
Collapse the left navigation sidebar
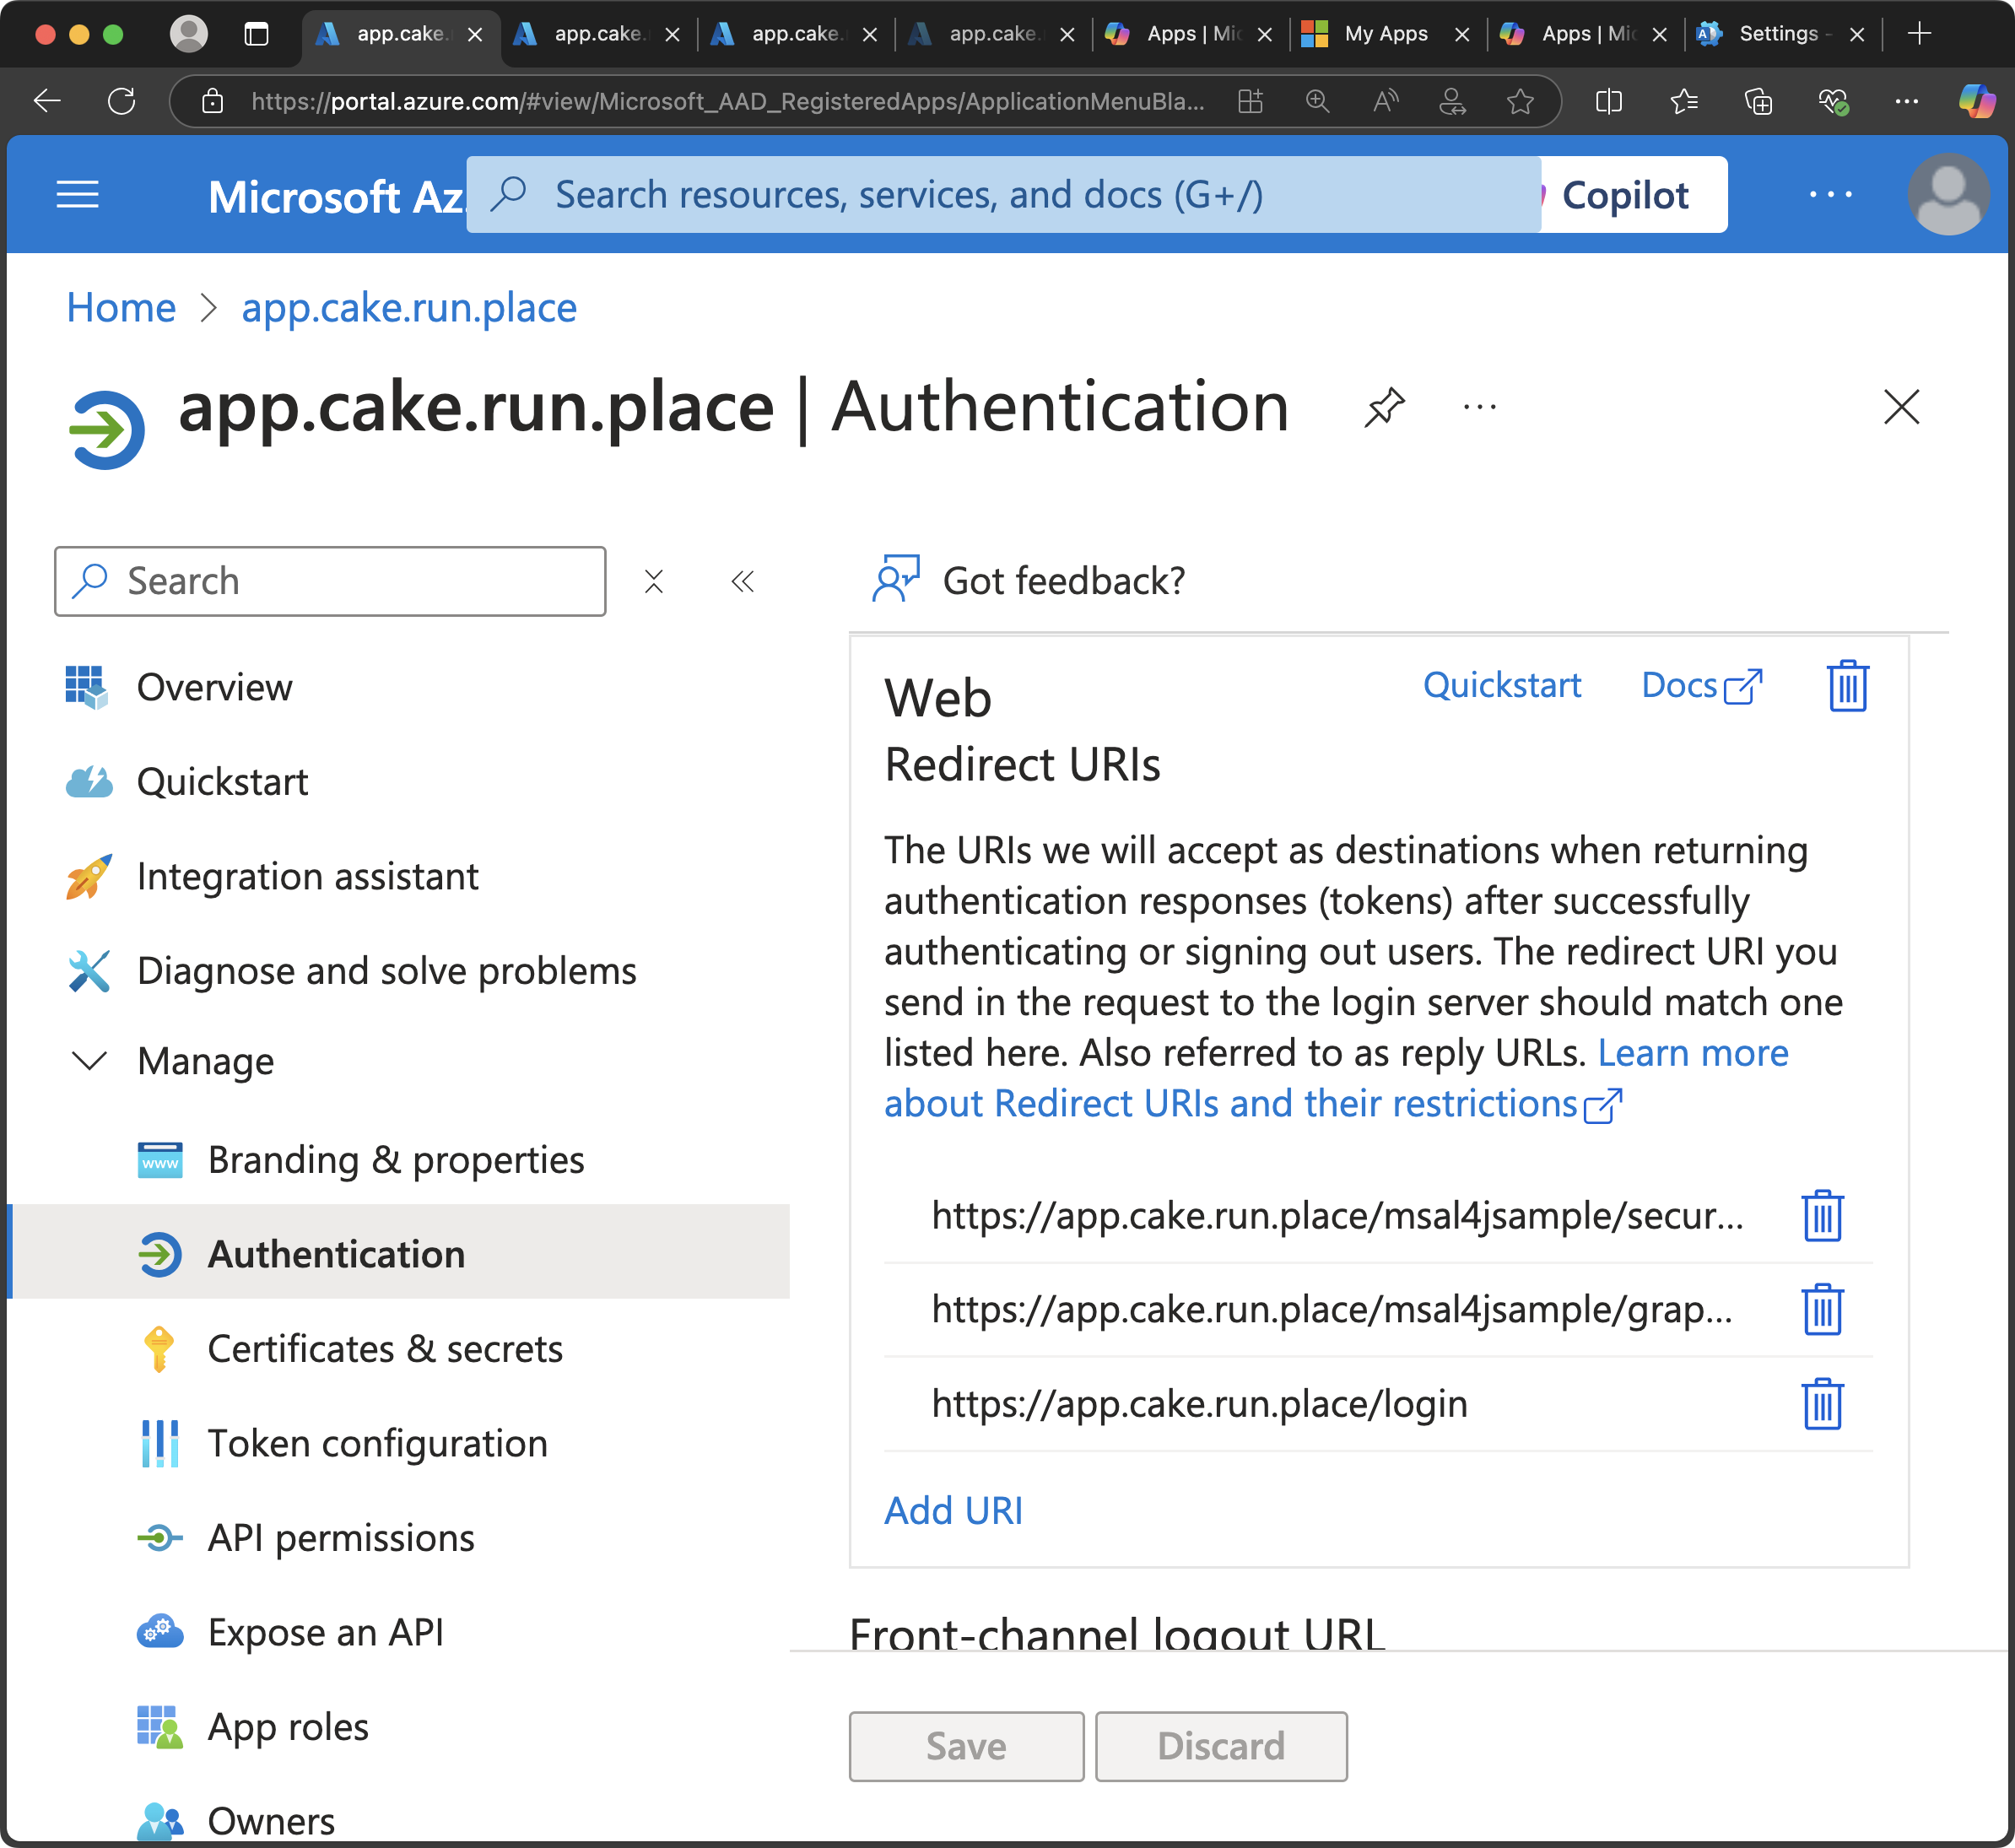pos(742,581)
